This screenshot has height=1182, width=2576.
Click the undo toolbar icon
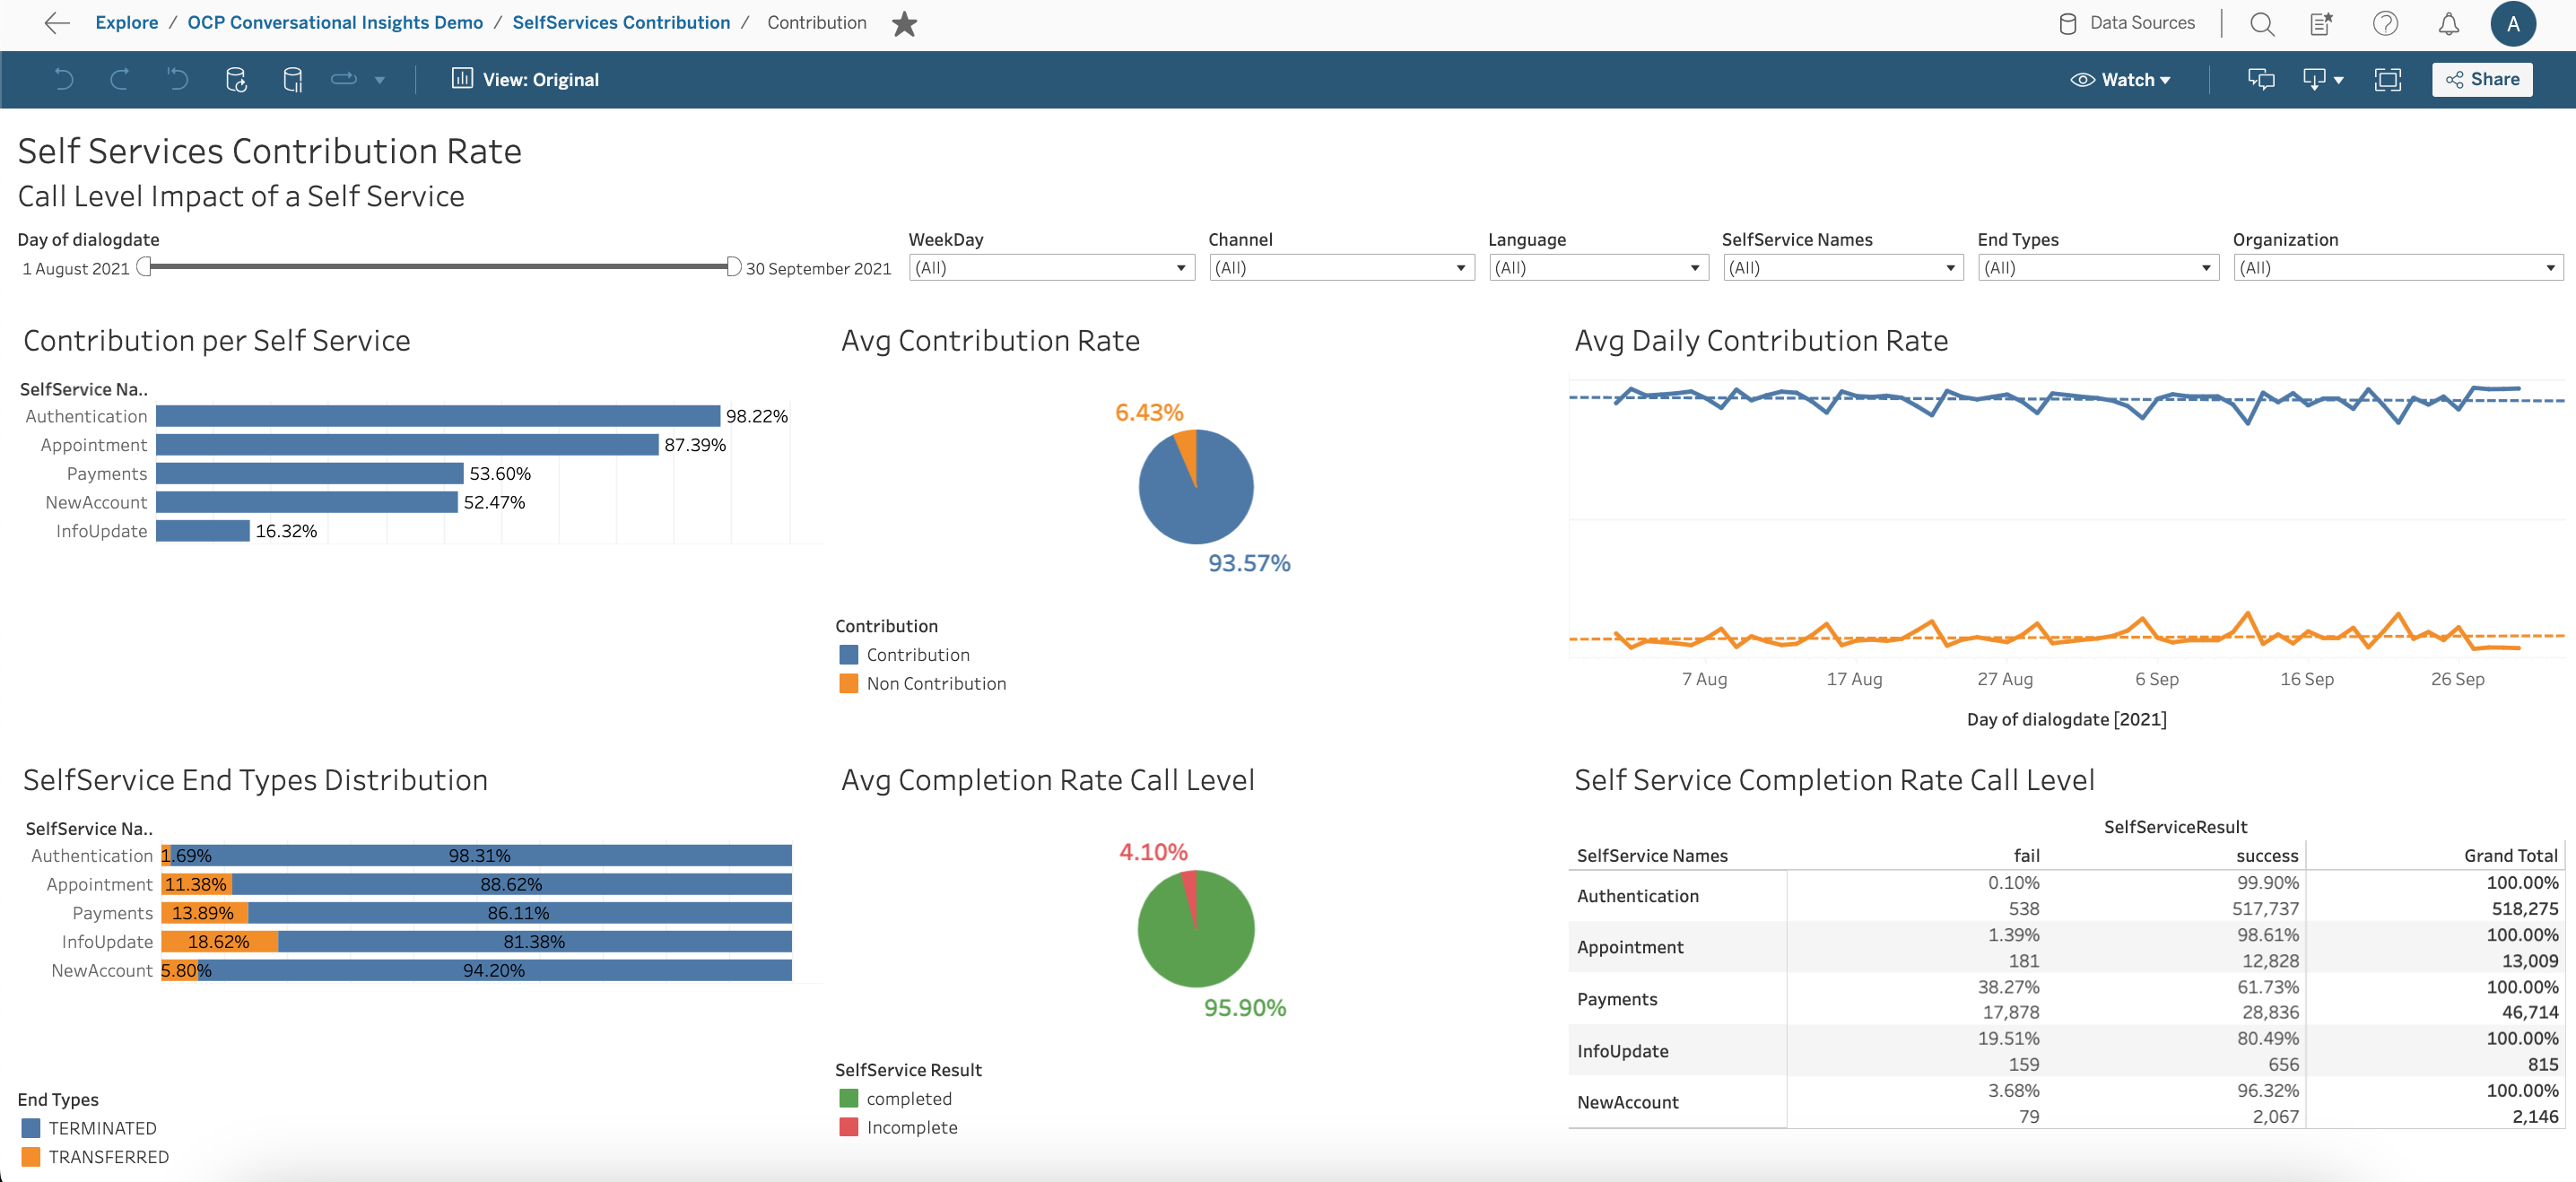point(64,79)
